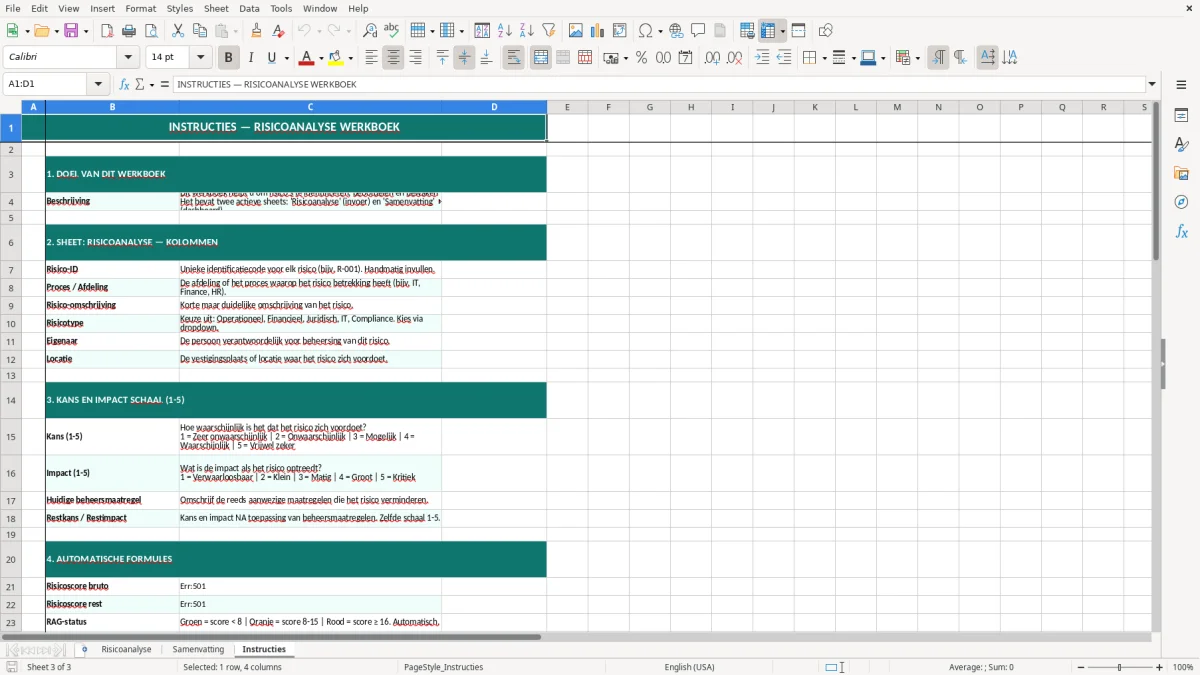Image resolution: width=1200 pixels, height=675 pixels.
Task: Click the Sort Ascending icon
Action: 504,31
